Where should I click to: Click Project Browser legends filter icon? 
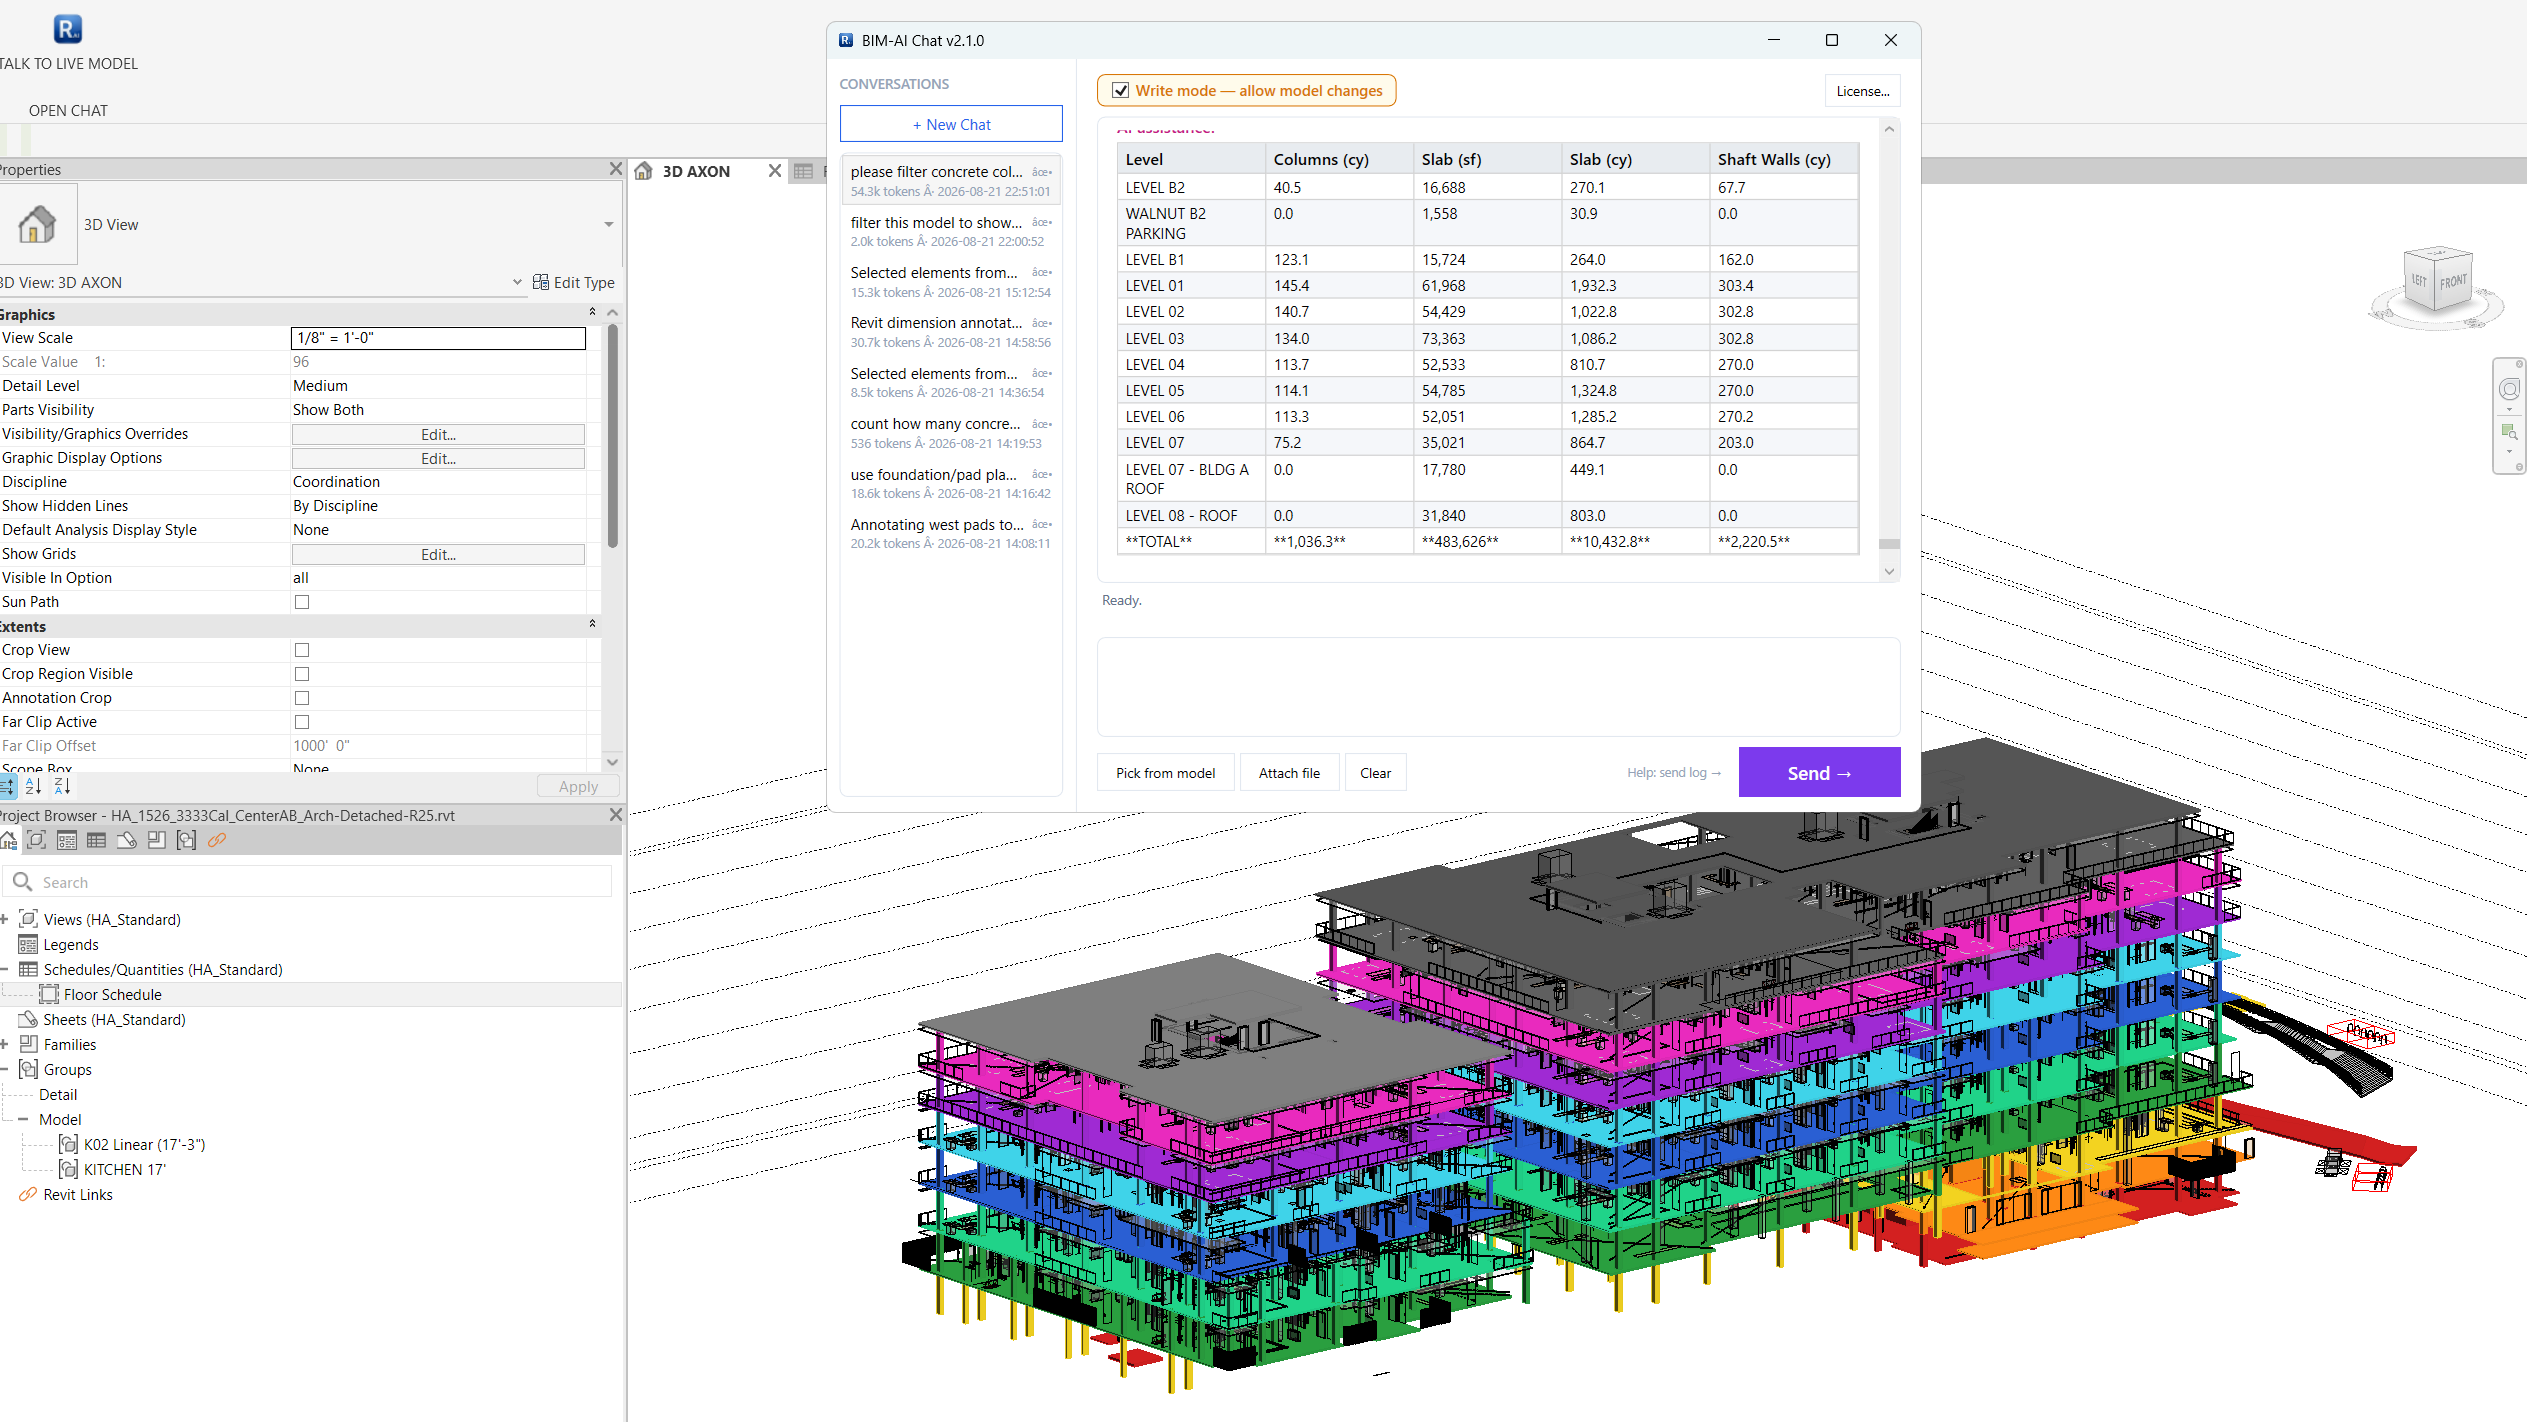(67, 840)
